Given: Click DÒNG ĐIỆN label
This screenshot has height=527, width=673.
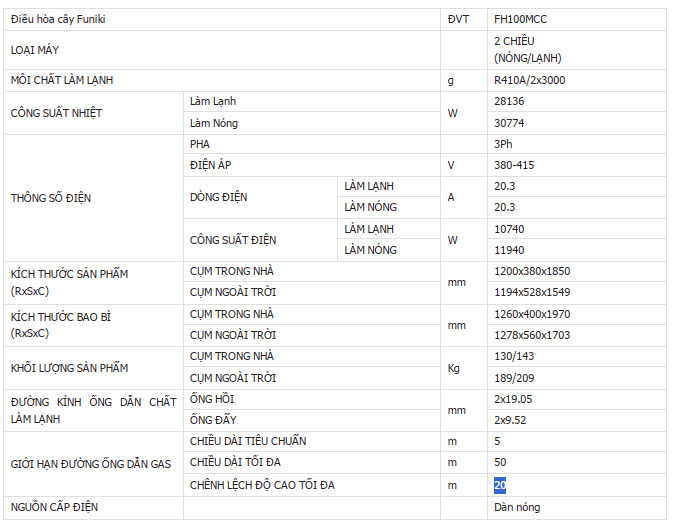Looking at the screenshot, I should 218,197.
